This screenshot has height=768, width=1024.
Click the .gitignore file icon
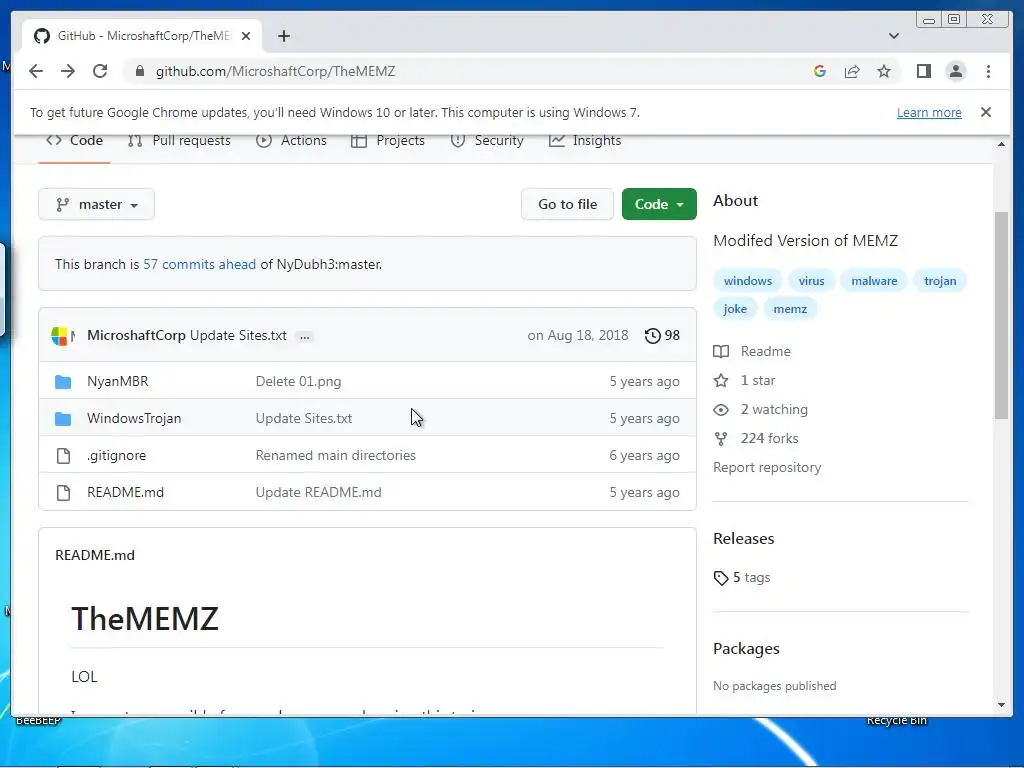point(63,456)
